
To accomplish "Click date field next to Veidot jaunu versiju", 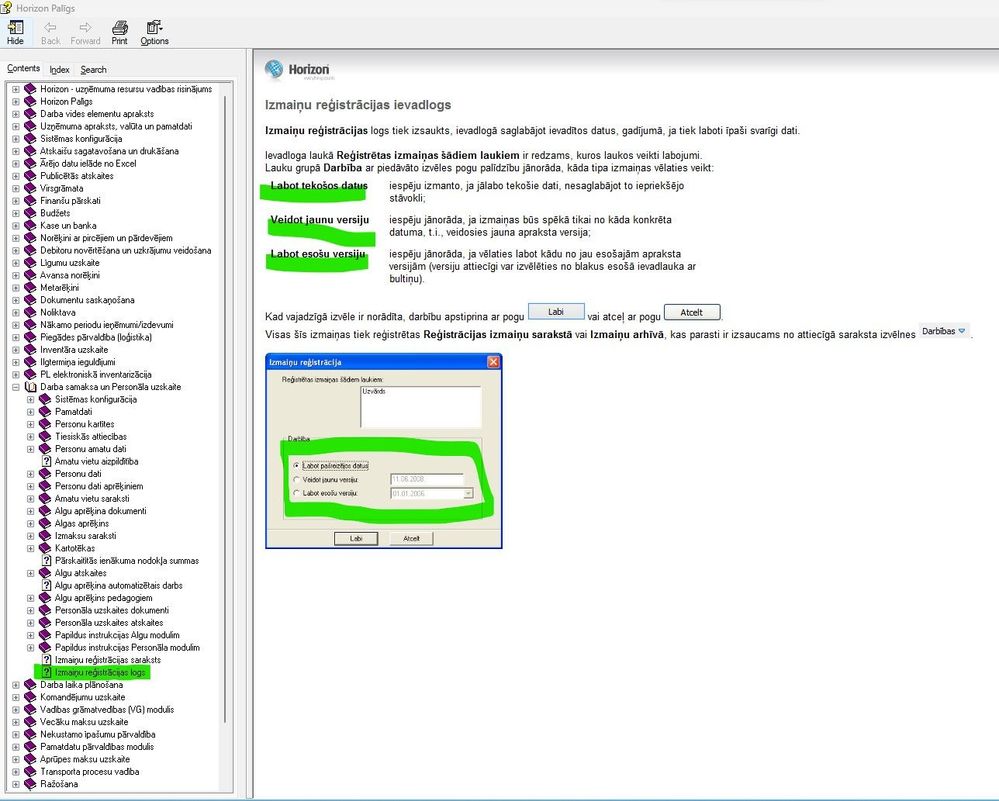I will [x=427, y=479].
